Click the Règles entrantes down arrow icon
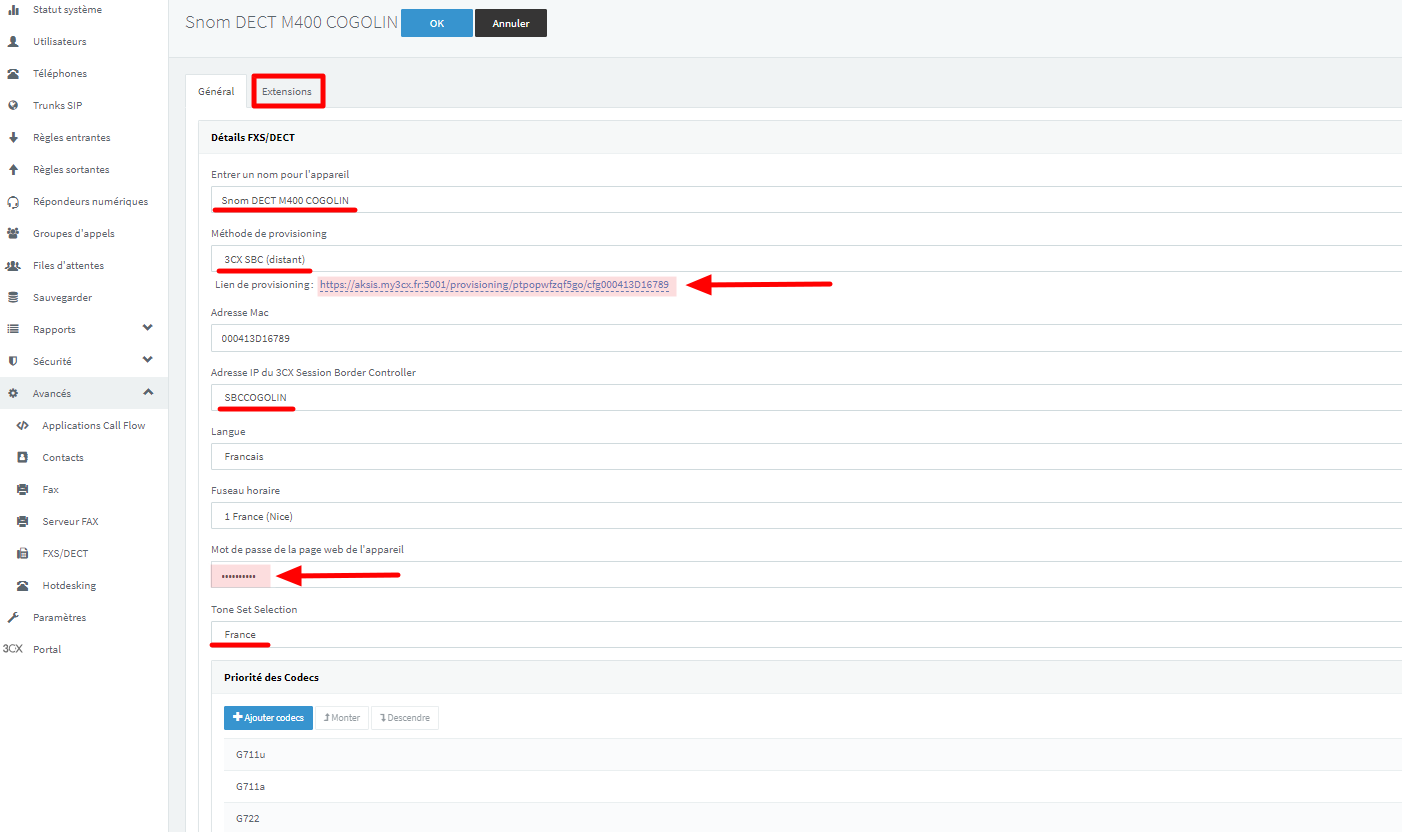 13,138
